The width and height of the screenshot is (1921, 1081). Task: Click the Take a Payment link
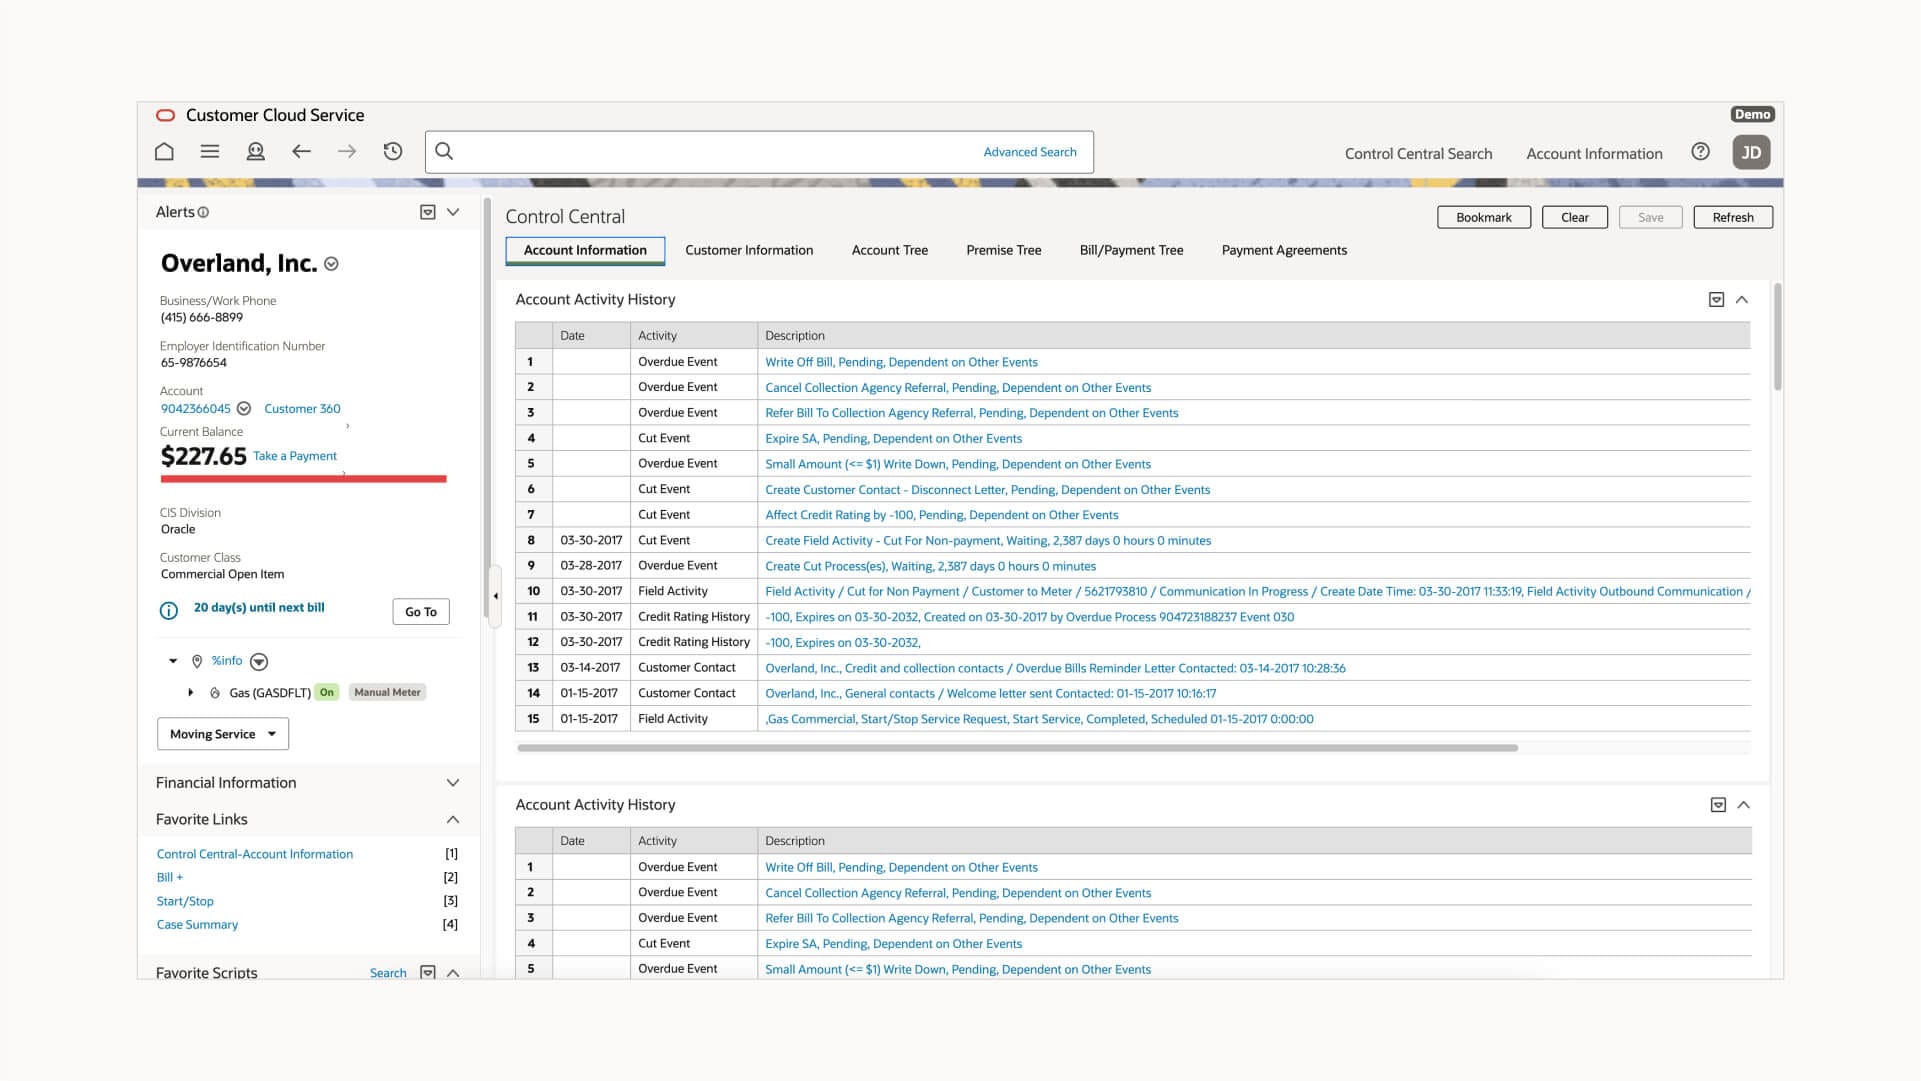tap(295, 456)
